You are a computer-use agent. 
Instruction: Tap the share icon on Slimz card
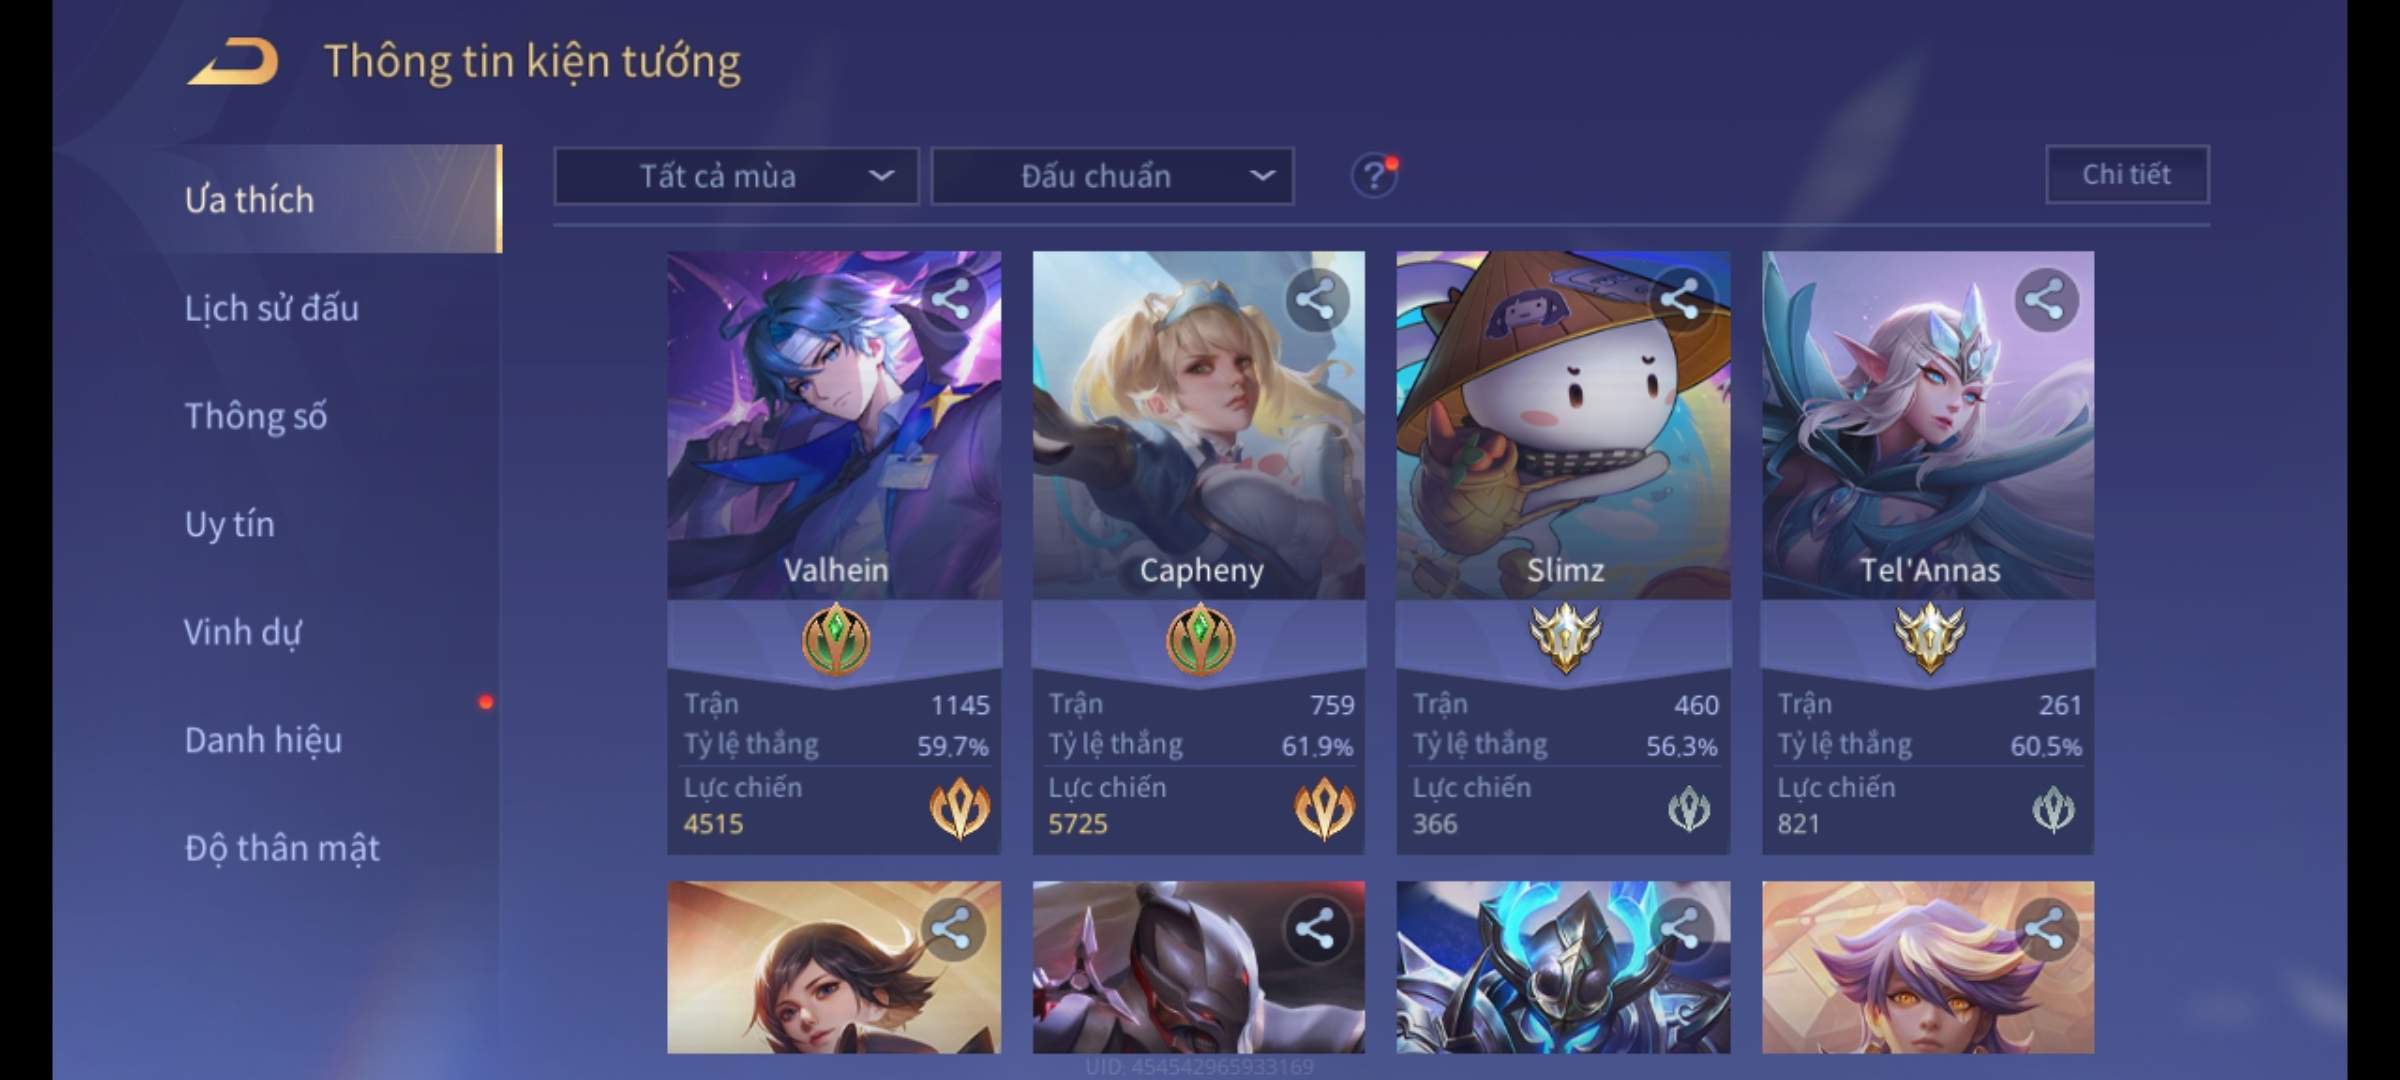1680,299
